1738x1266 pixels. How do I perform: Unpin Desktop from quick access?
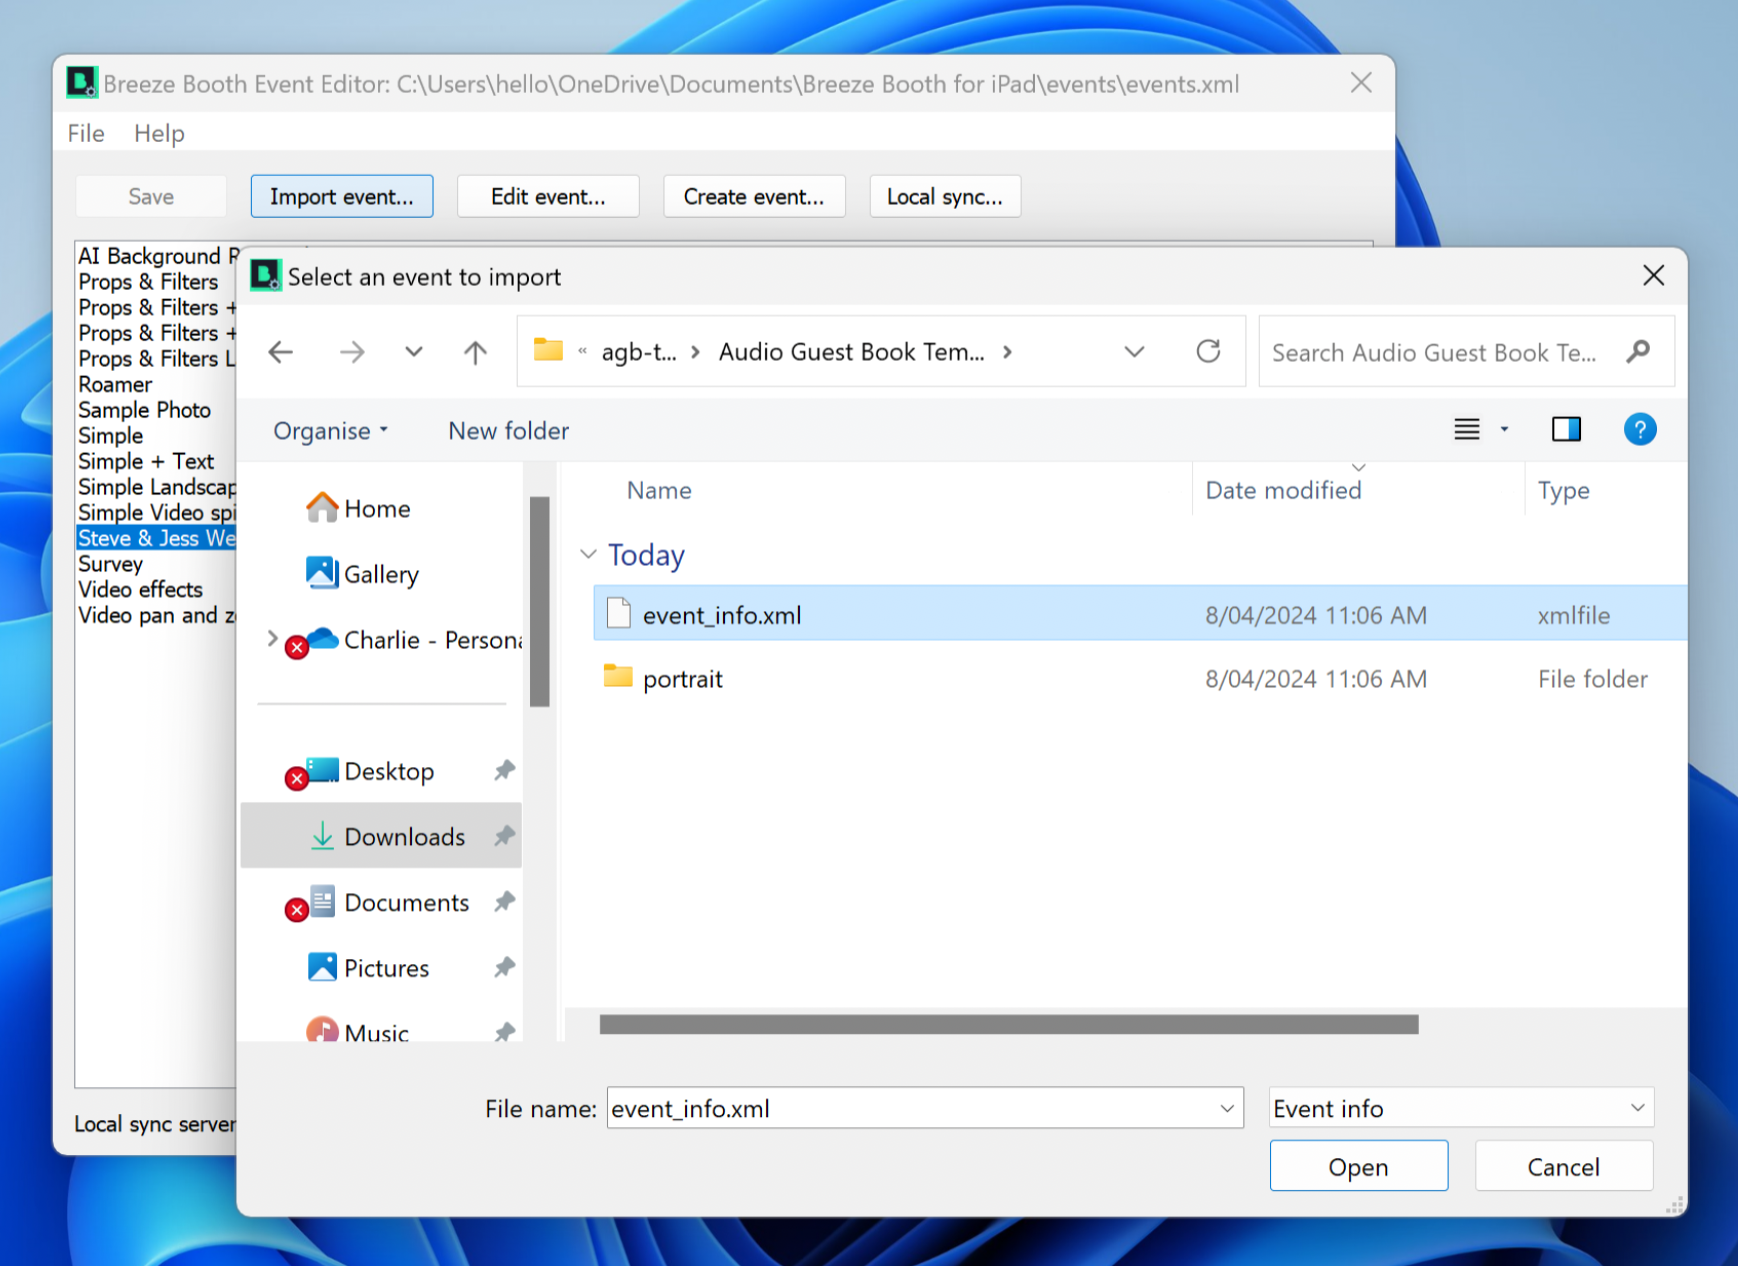[x=504, y=771]
